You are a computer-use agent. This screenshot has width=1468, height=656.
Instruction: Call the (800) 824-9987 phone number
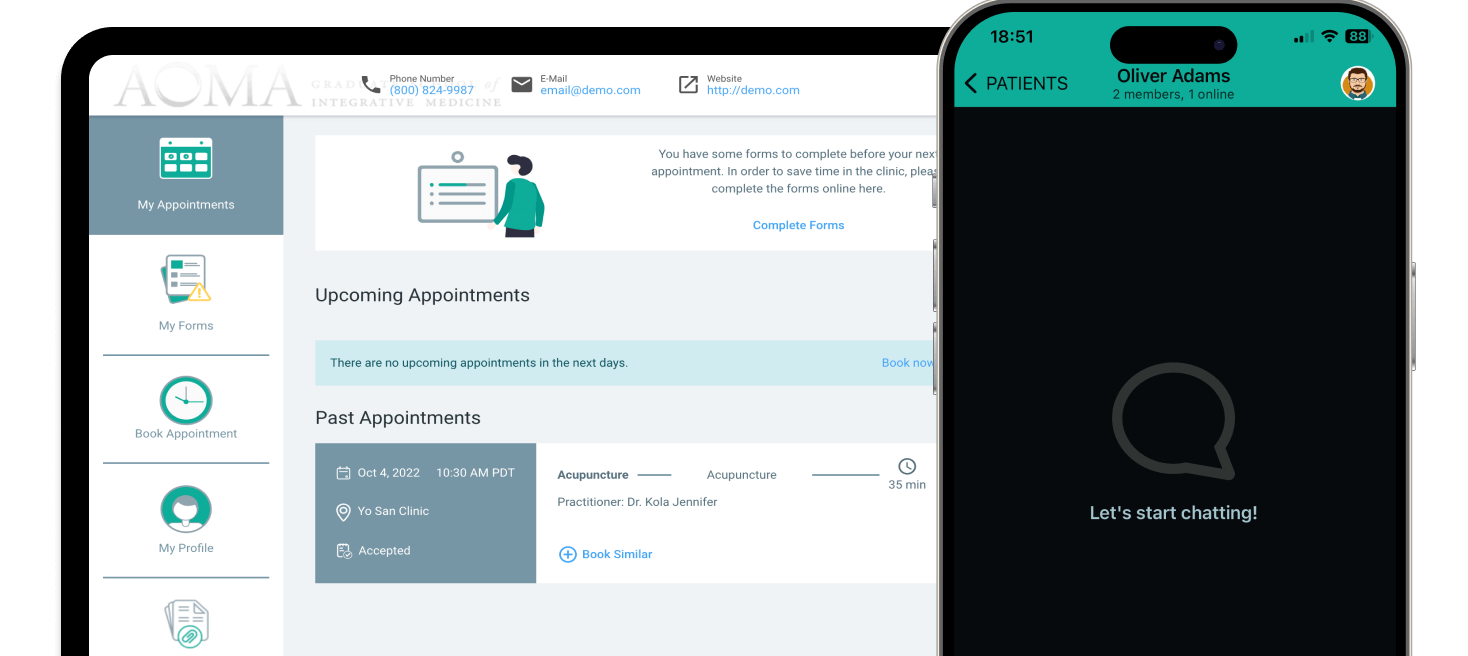point(431,90)
